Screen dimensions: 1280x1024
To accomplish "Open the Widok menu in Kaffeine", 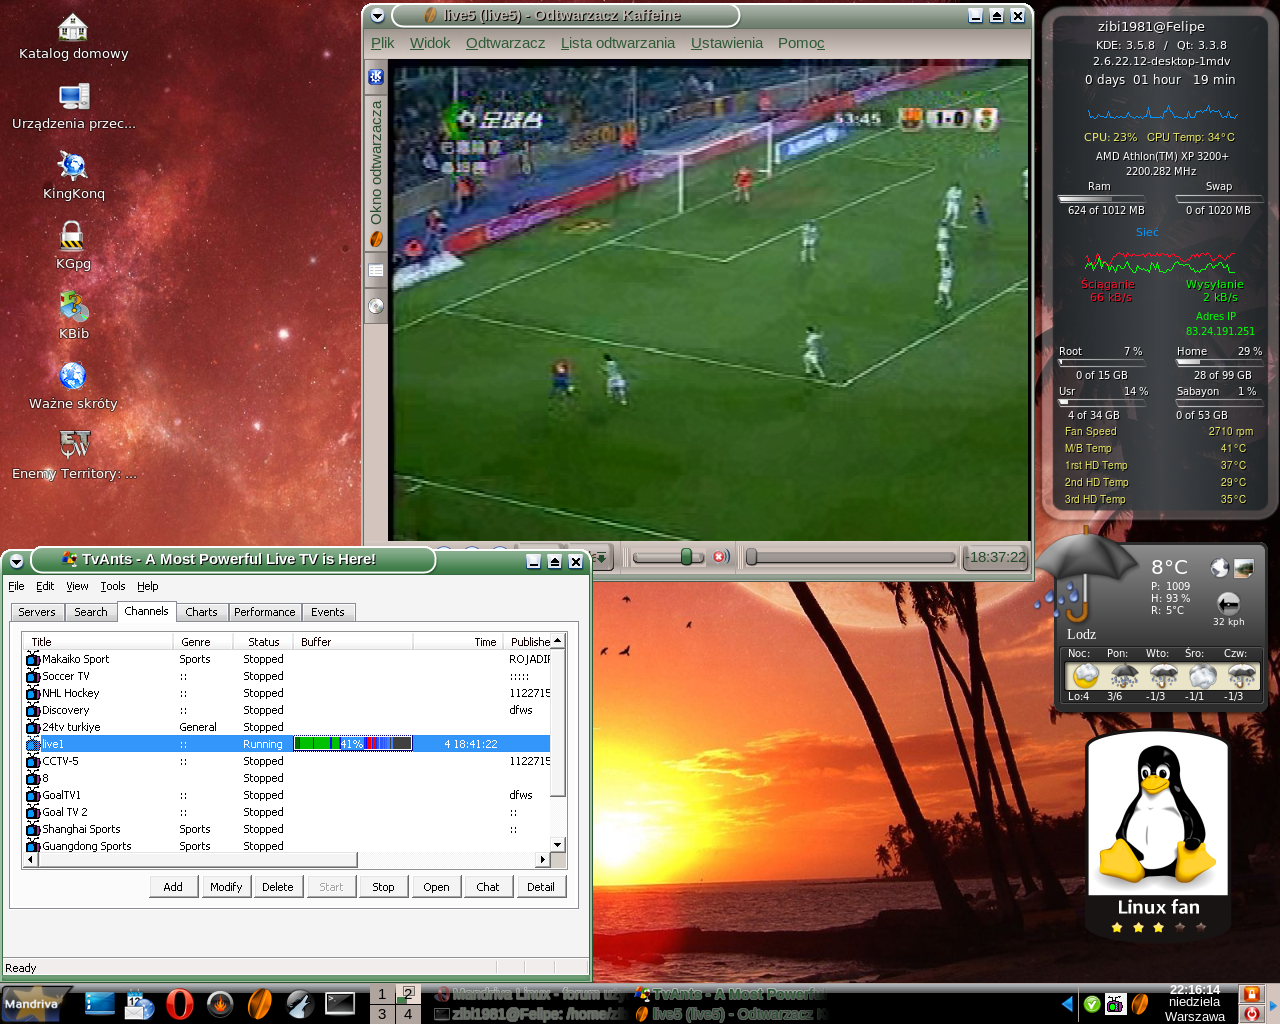I will click(x=430, y=43).
